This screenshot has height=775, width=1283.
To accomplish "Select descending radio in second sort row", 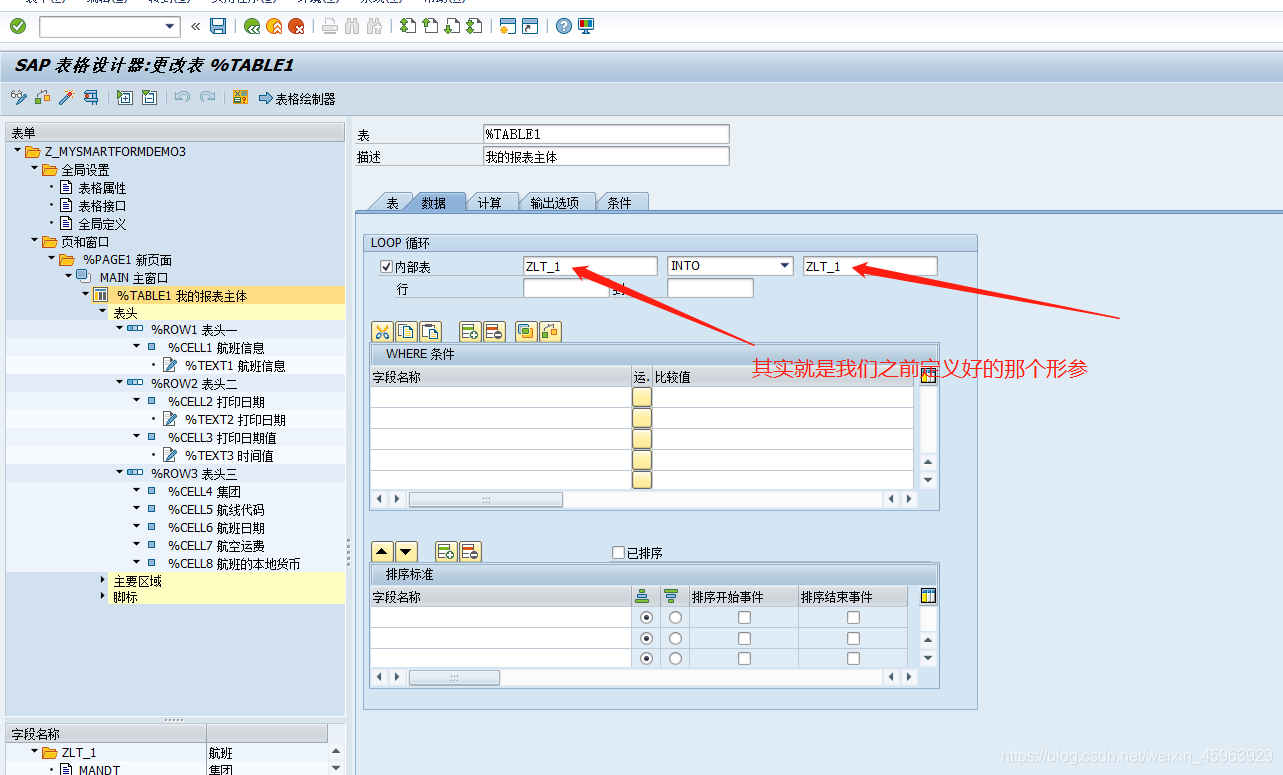I will tap(675, 638).
